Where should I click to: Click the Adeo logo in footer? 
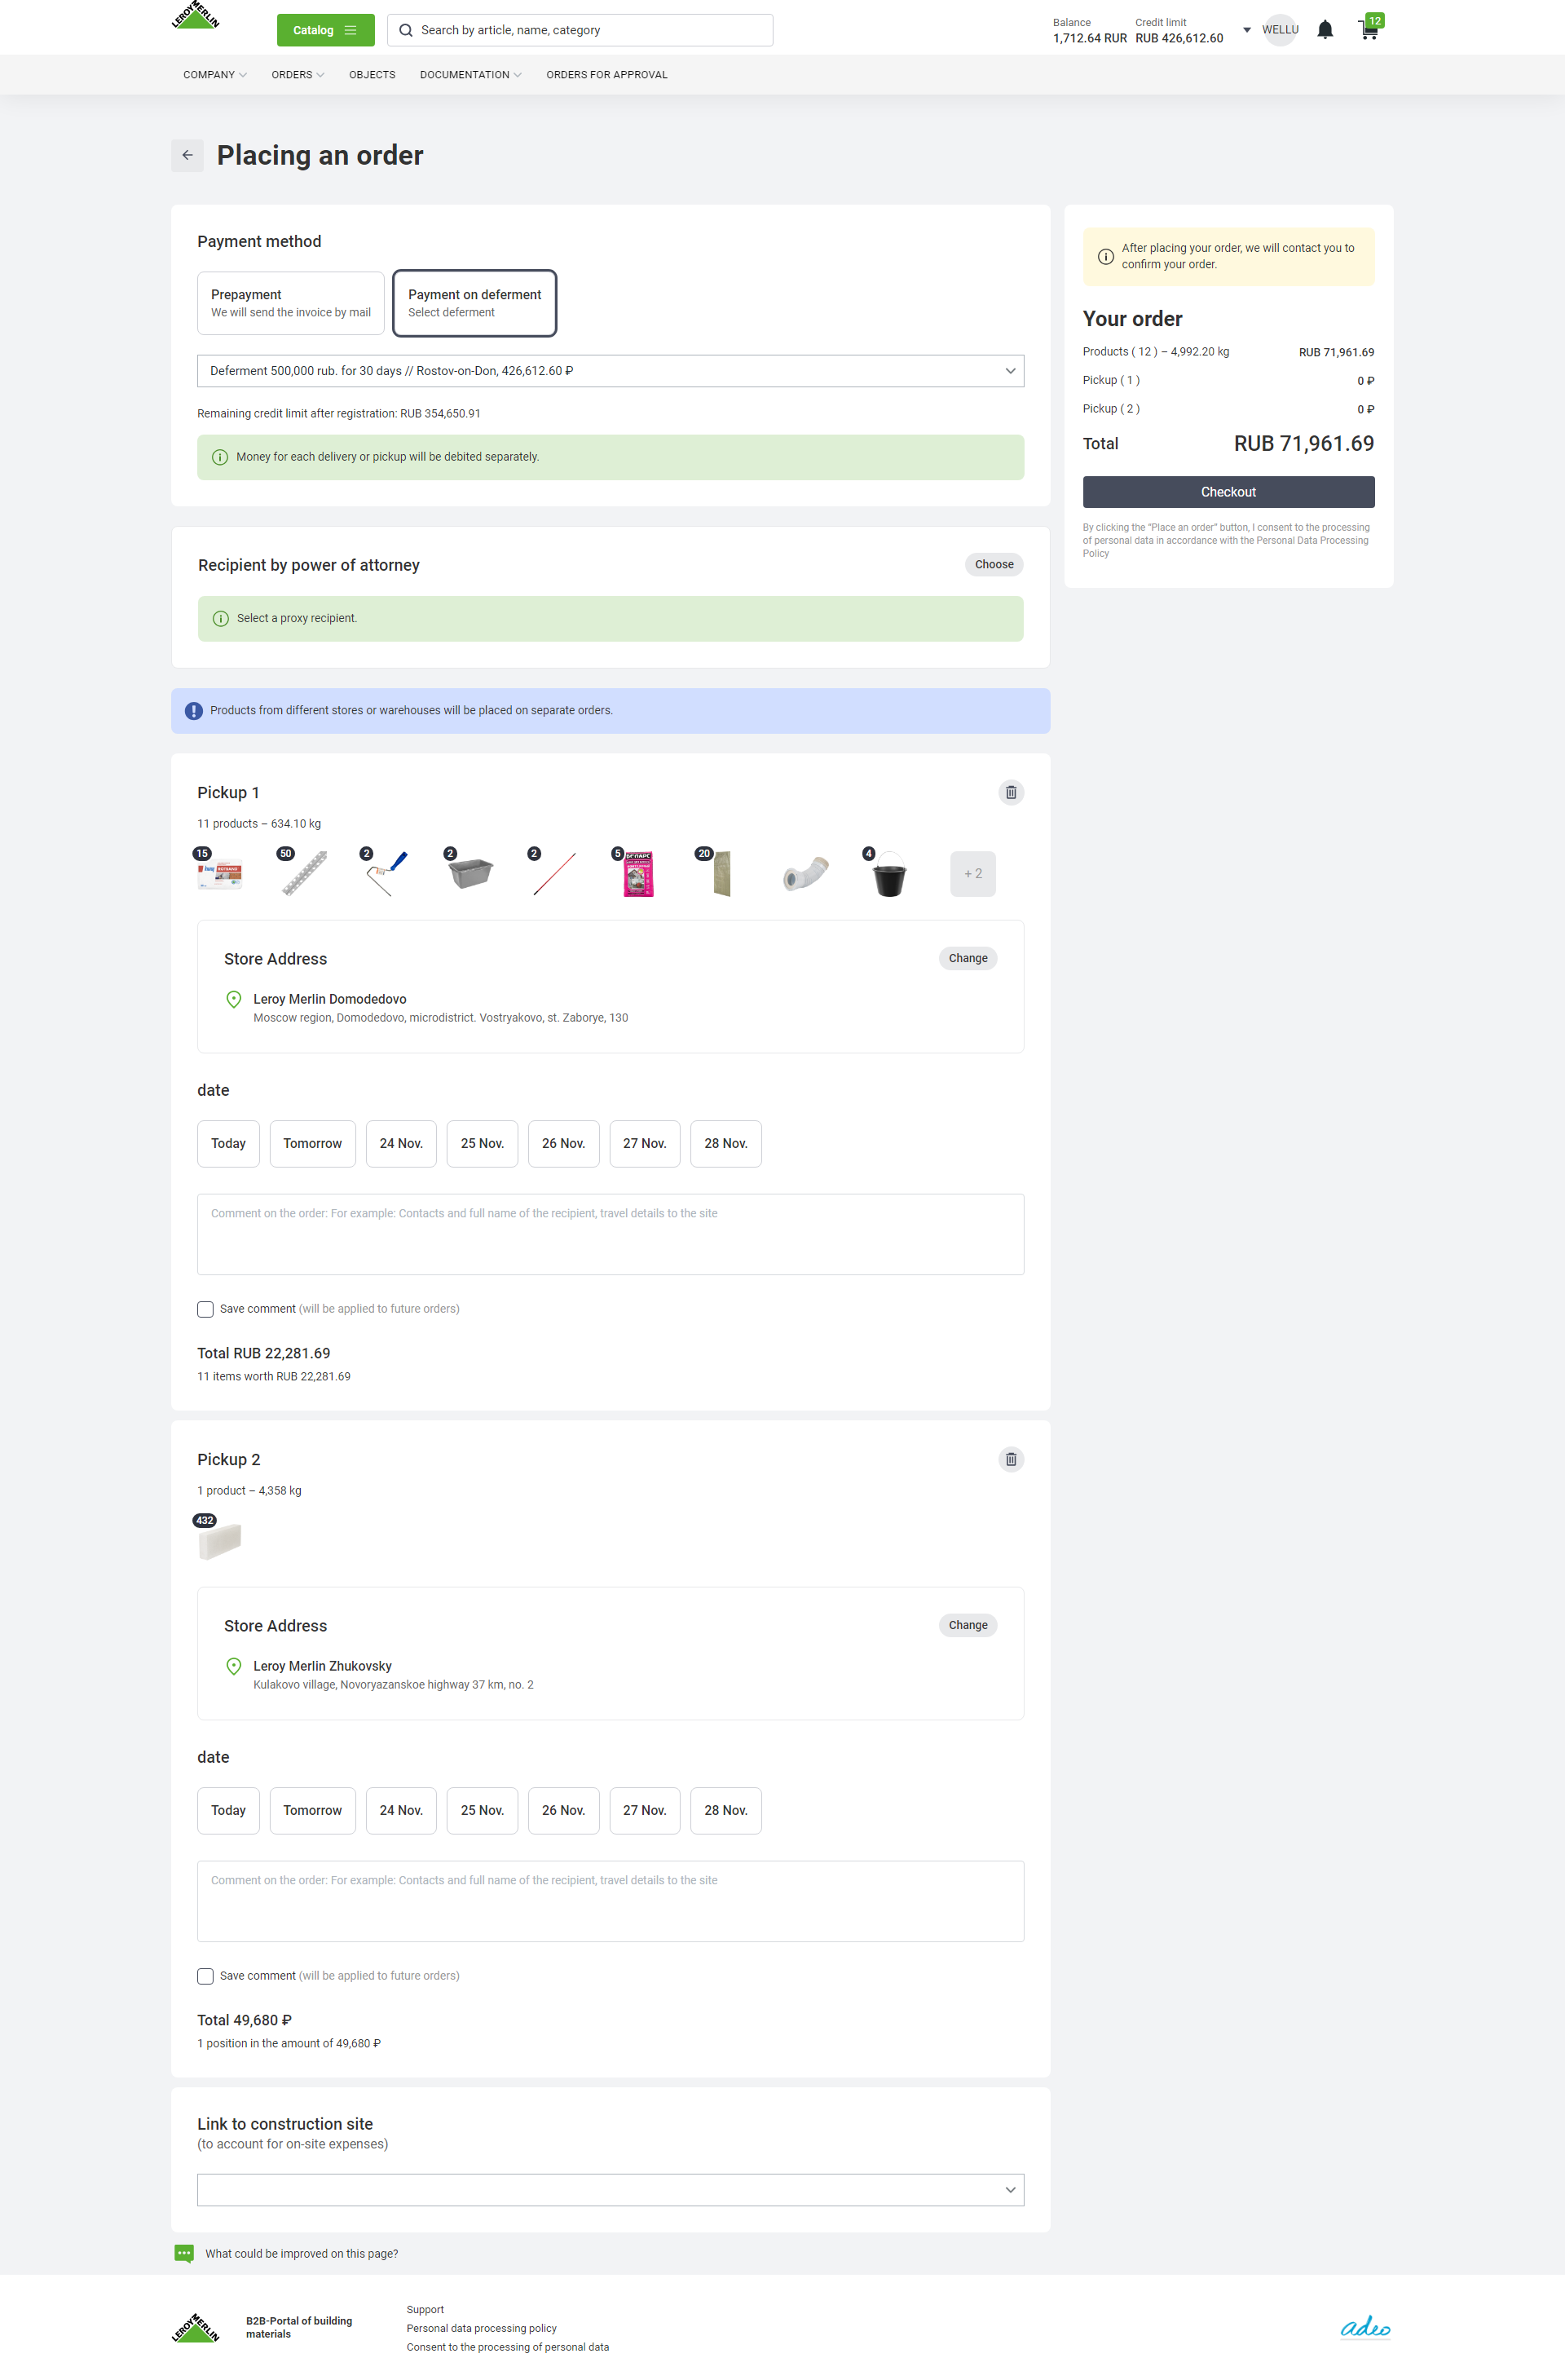tap(1365, 2328)
